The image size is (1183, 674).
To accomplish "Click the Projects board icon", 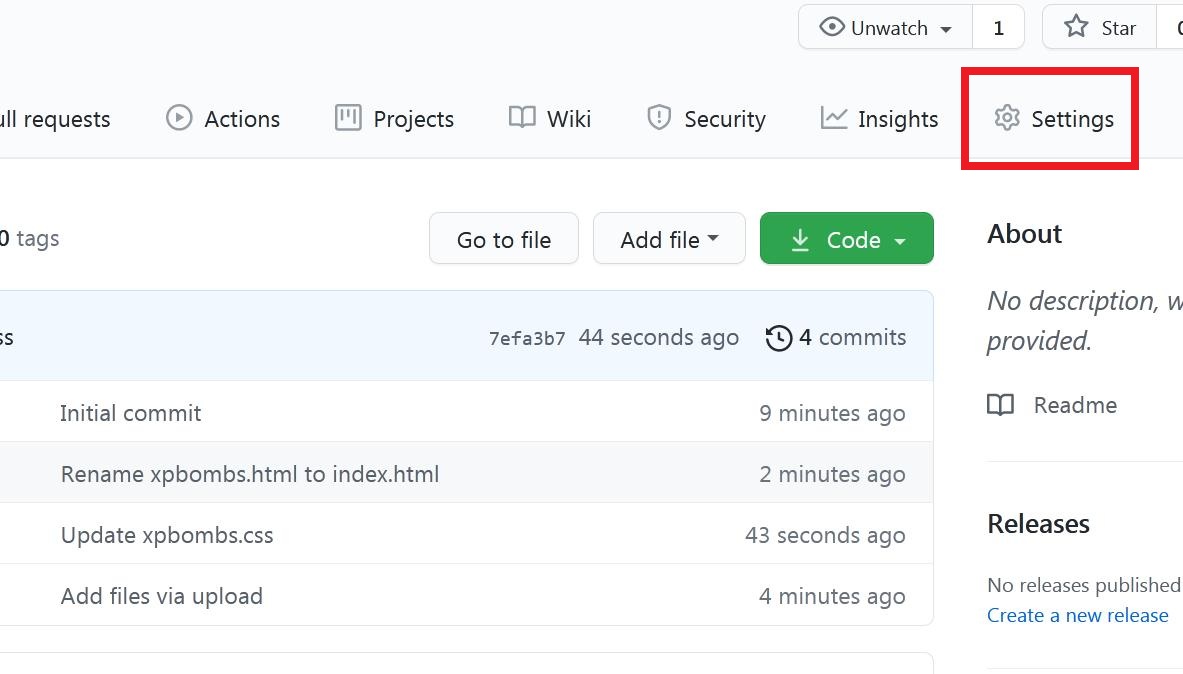I will 348,118.
